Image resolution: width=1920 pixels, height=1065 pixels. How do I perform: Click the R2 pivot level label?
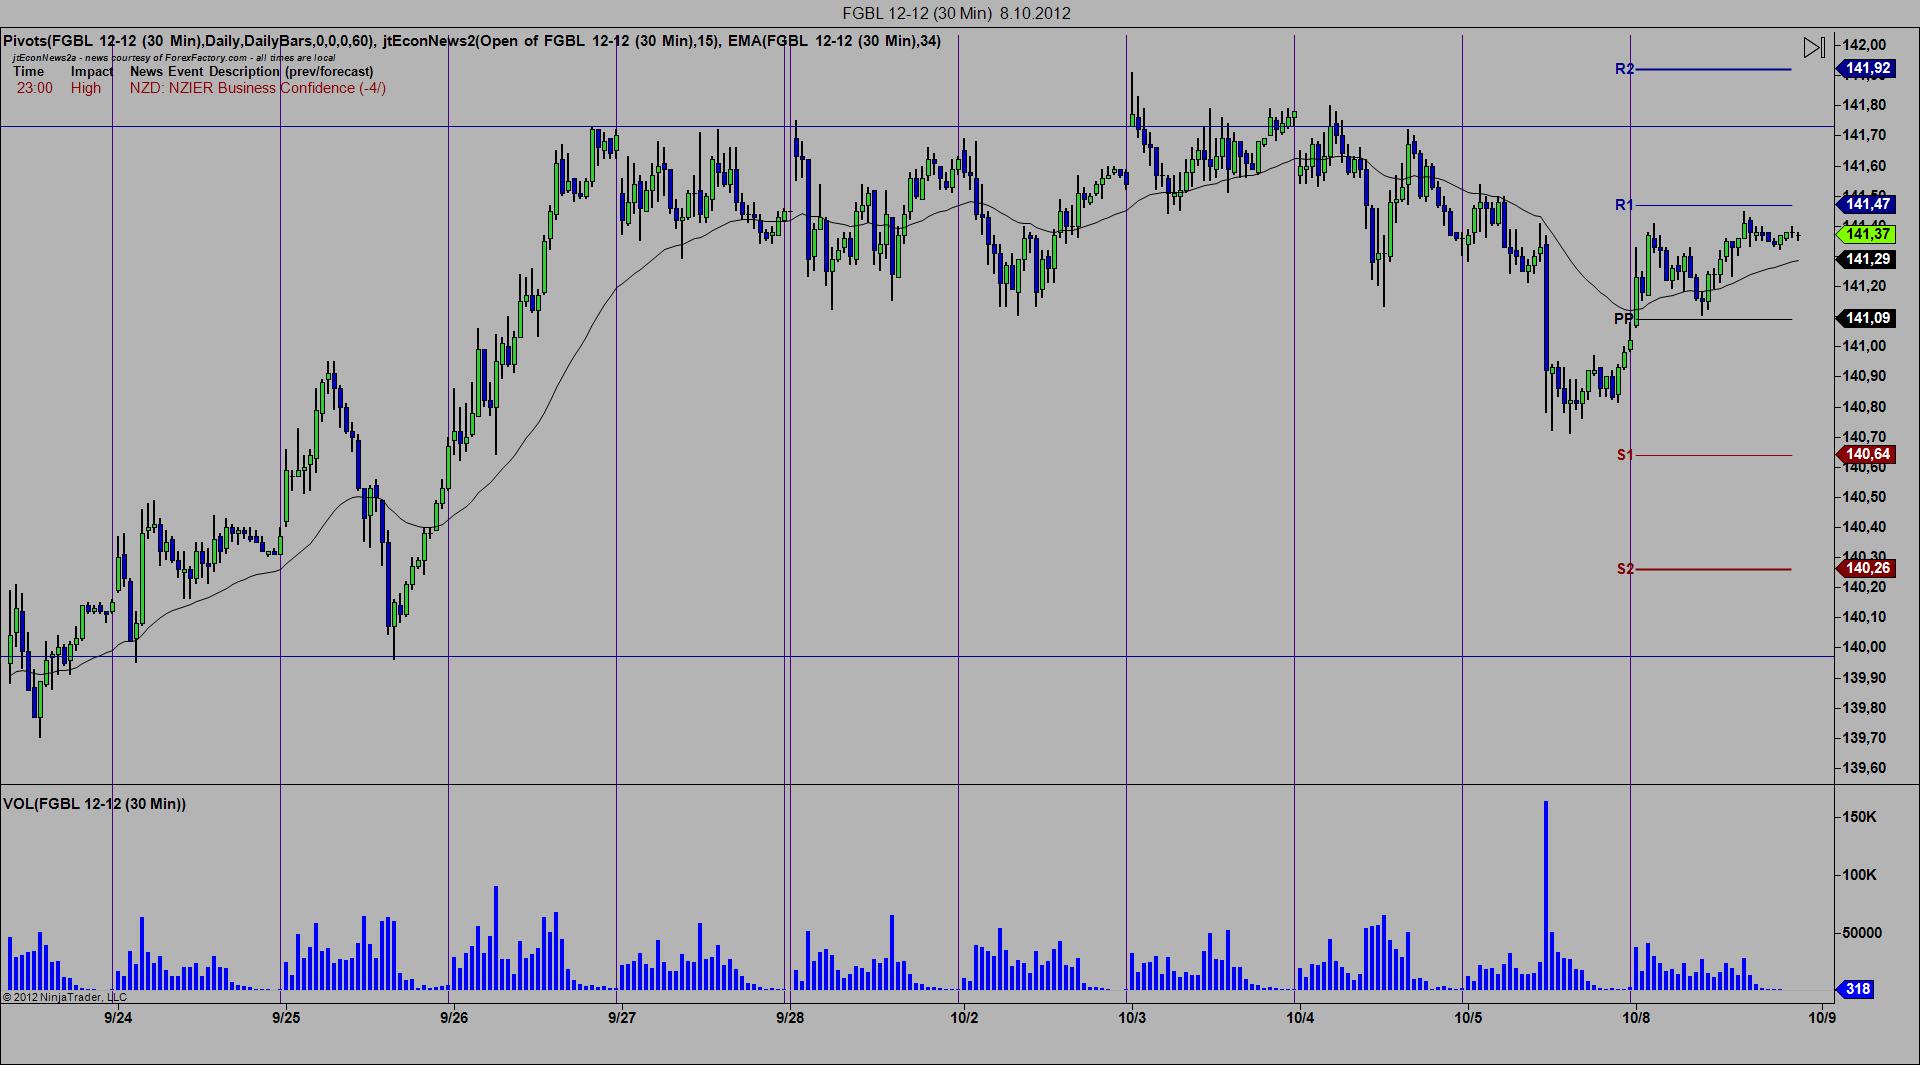[1624, 69]
